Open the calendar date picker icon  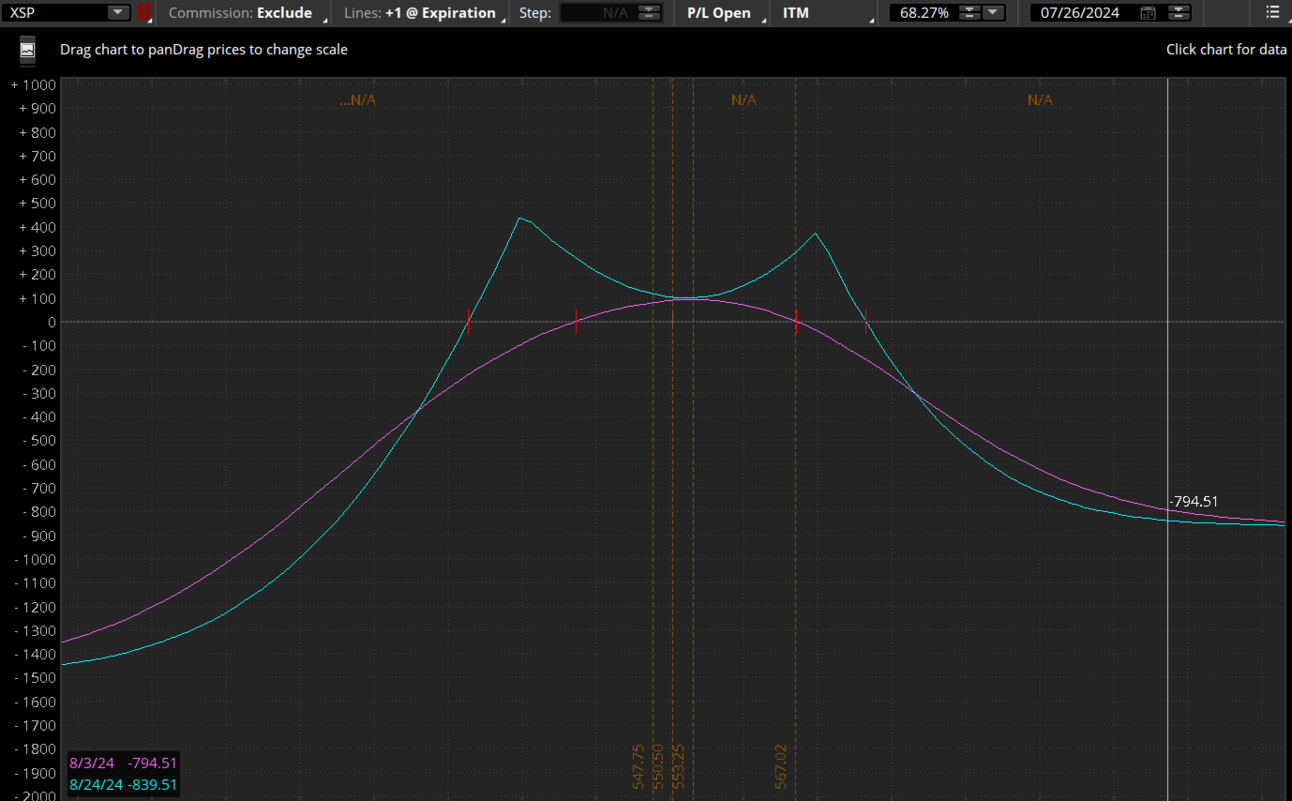(1148, 13)
